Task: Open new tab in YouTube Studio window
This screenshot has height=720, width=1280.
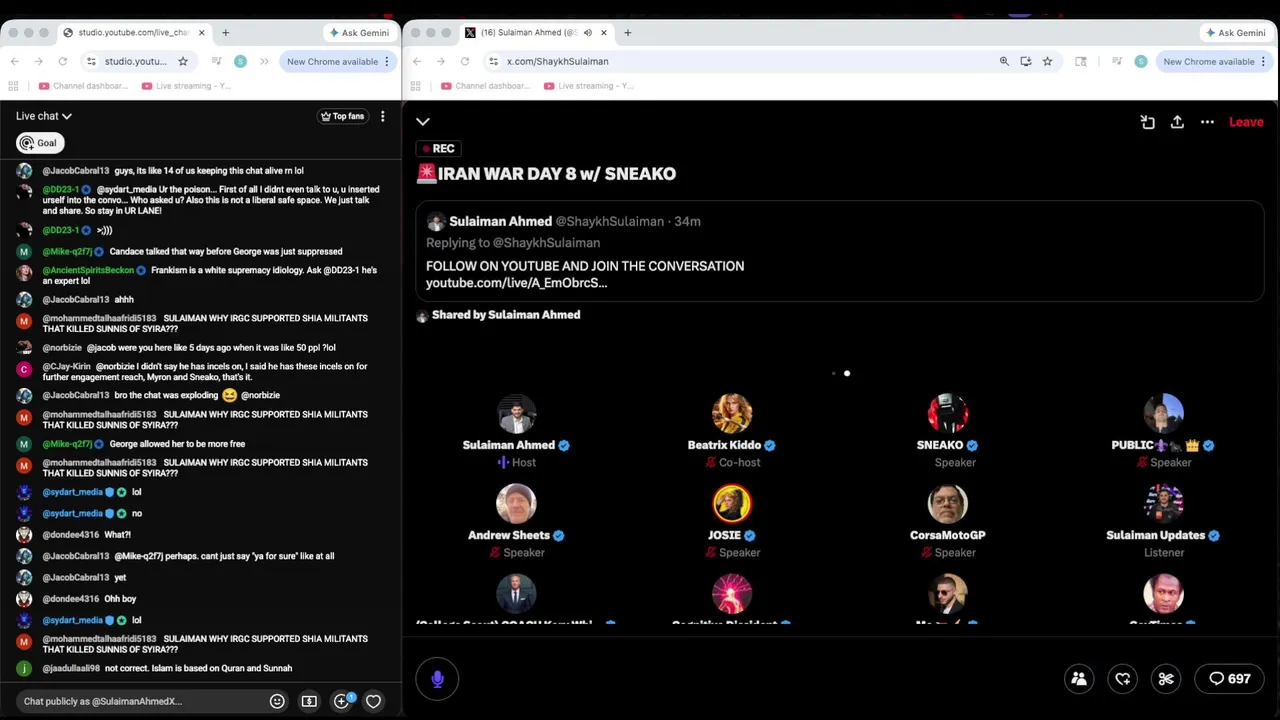Action: [x=225, y=32]
